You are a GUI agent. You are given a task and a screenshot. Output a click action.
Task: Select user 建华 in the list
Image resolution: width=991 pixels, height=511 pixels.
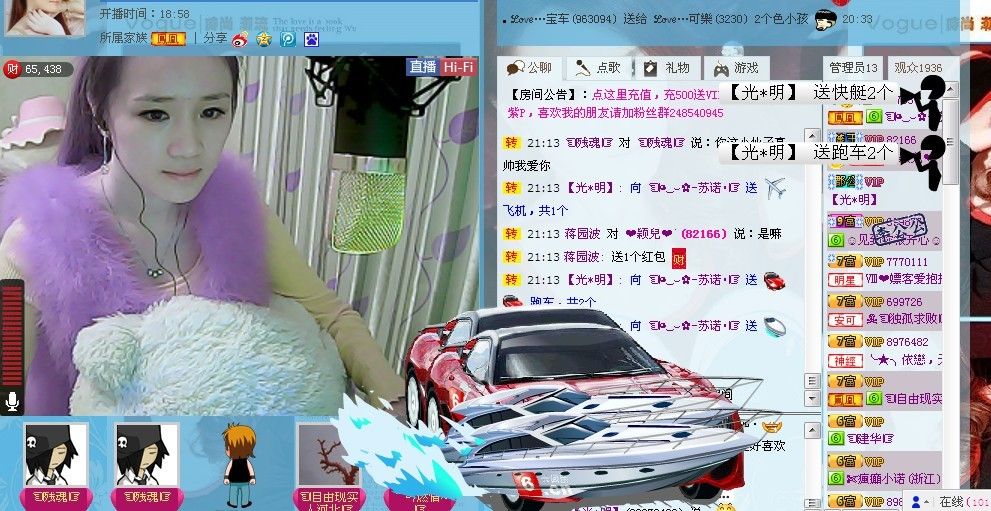pyautogui.click(x=870, y=438)
